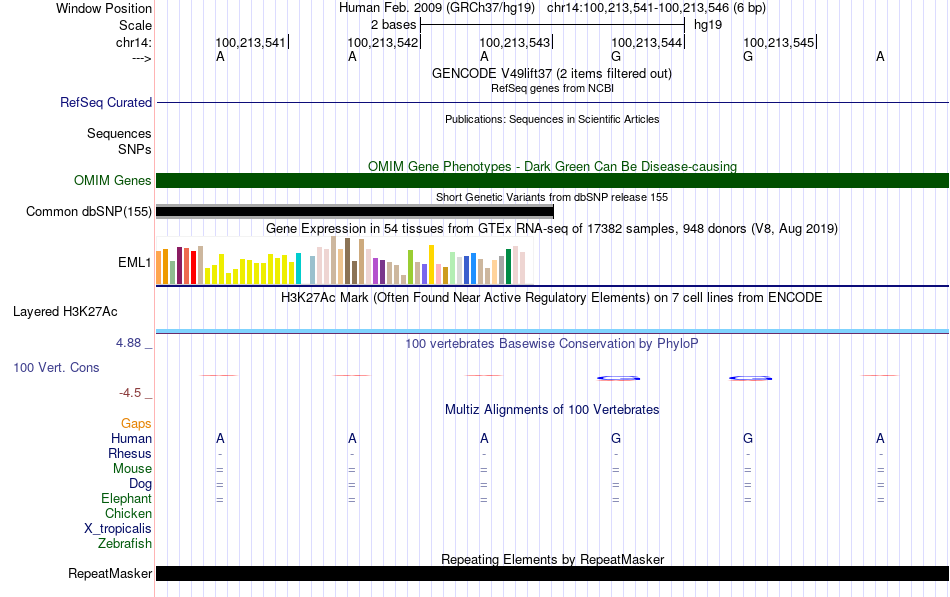Click the black RepeatMasker repeat element bar
The height and width of the screenshot is (597, 950).
click(x=552, y=573)
